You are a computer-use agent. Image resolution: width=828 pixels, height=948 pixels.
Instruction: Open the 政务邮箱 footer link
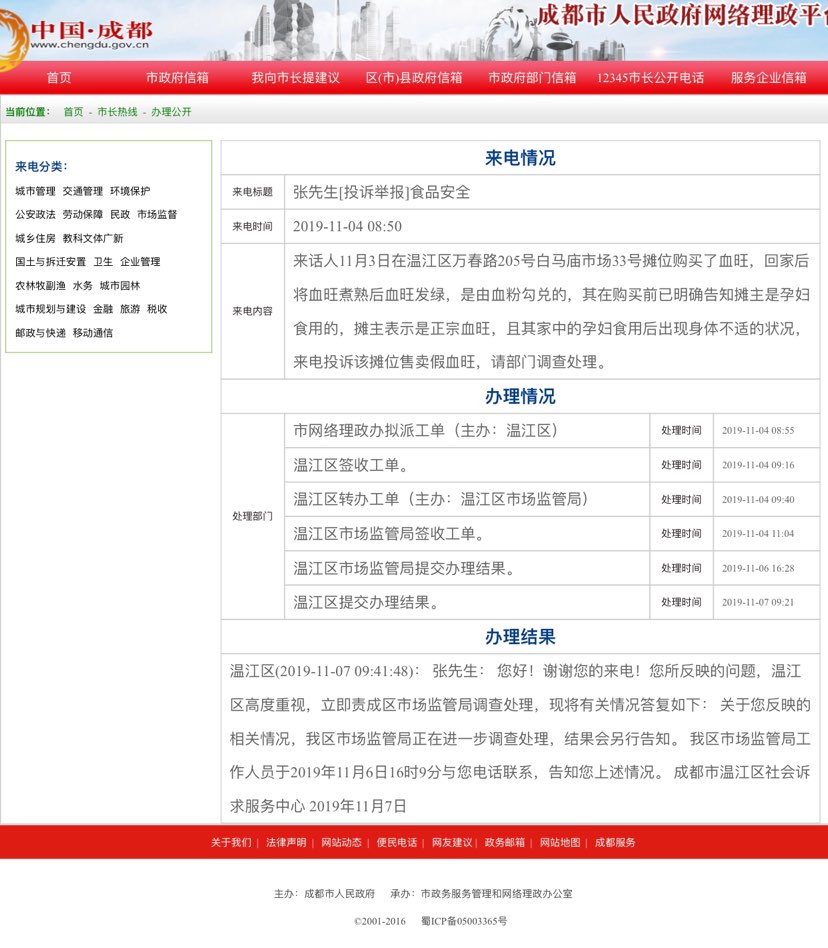point(505,843)
